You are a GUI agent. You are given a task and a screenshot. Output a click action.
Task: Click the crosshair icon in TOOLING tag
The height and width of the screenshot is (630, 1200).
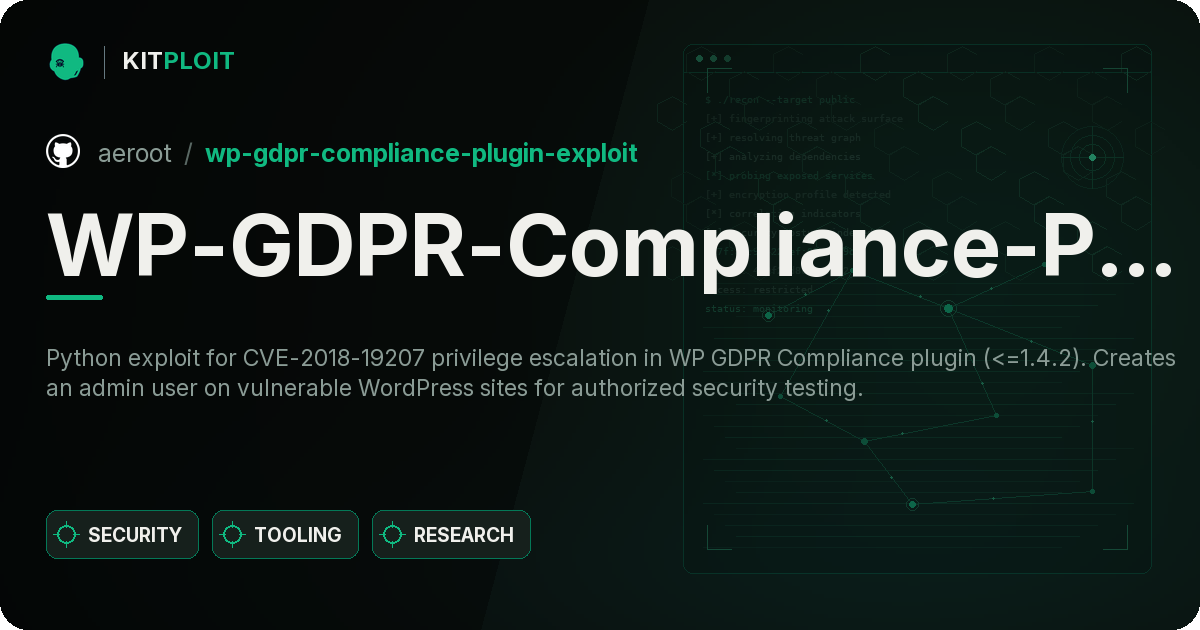(233, 535)
